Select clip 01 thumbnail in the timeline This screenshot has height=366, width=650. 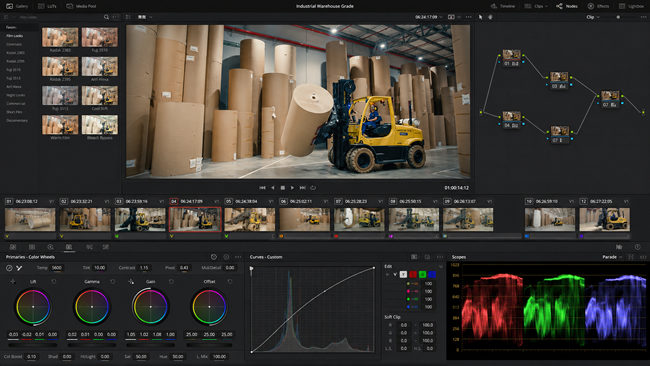click(x=30, y=219)
